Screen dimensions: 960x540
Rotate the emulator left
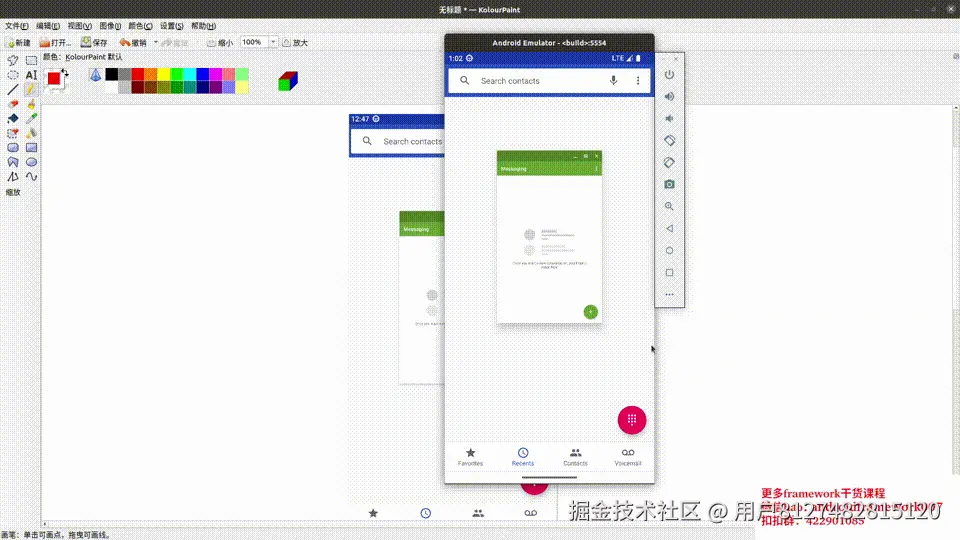pos(669,140)
